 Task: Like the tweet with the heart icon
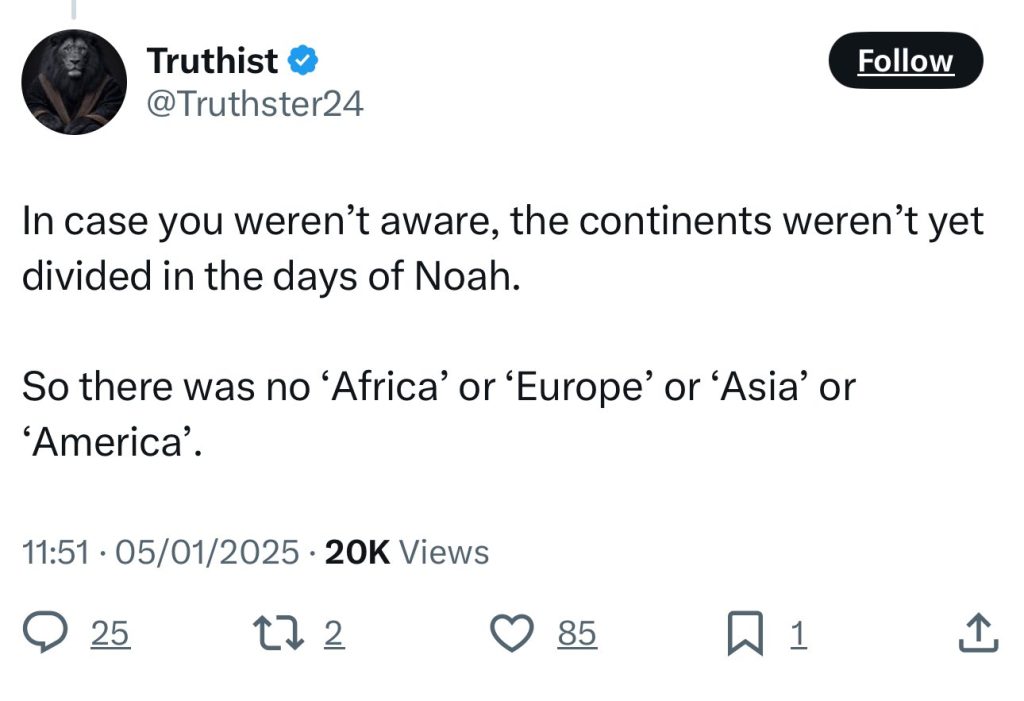tap(513, 632)
